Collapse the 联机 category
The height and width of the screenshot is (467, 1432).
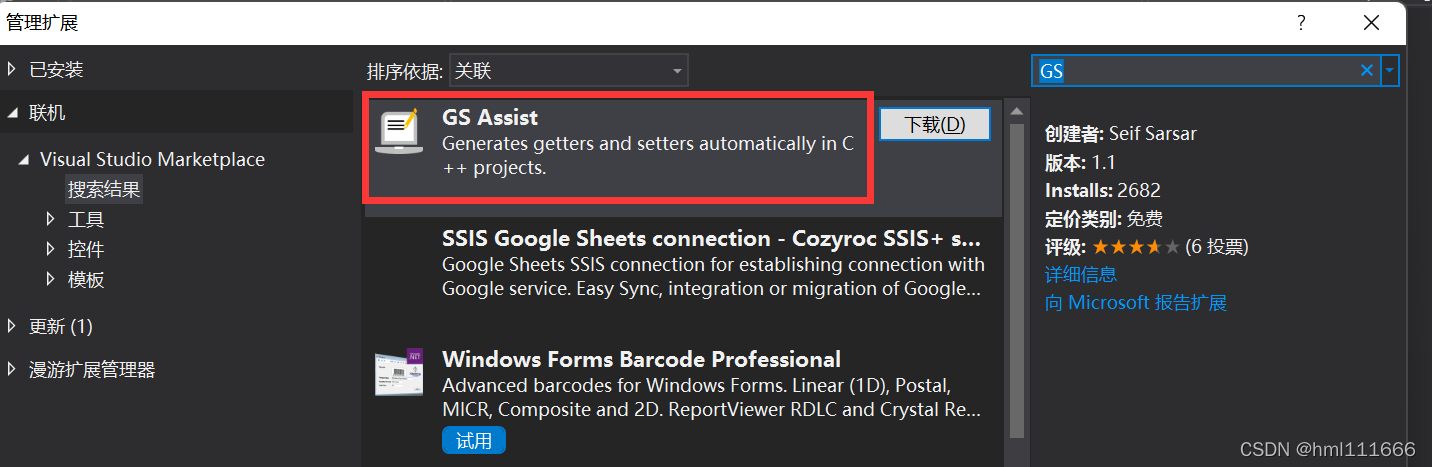pyautogui.click(x=12, y=113)
